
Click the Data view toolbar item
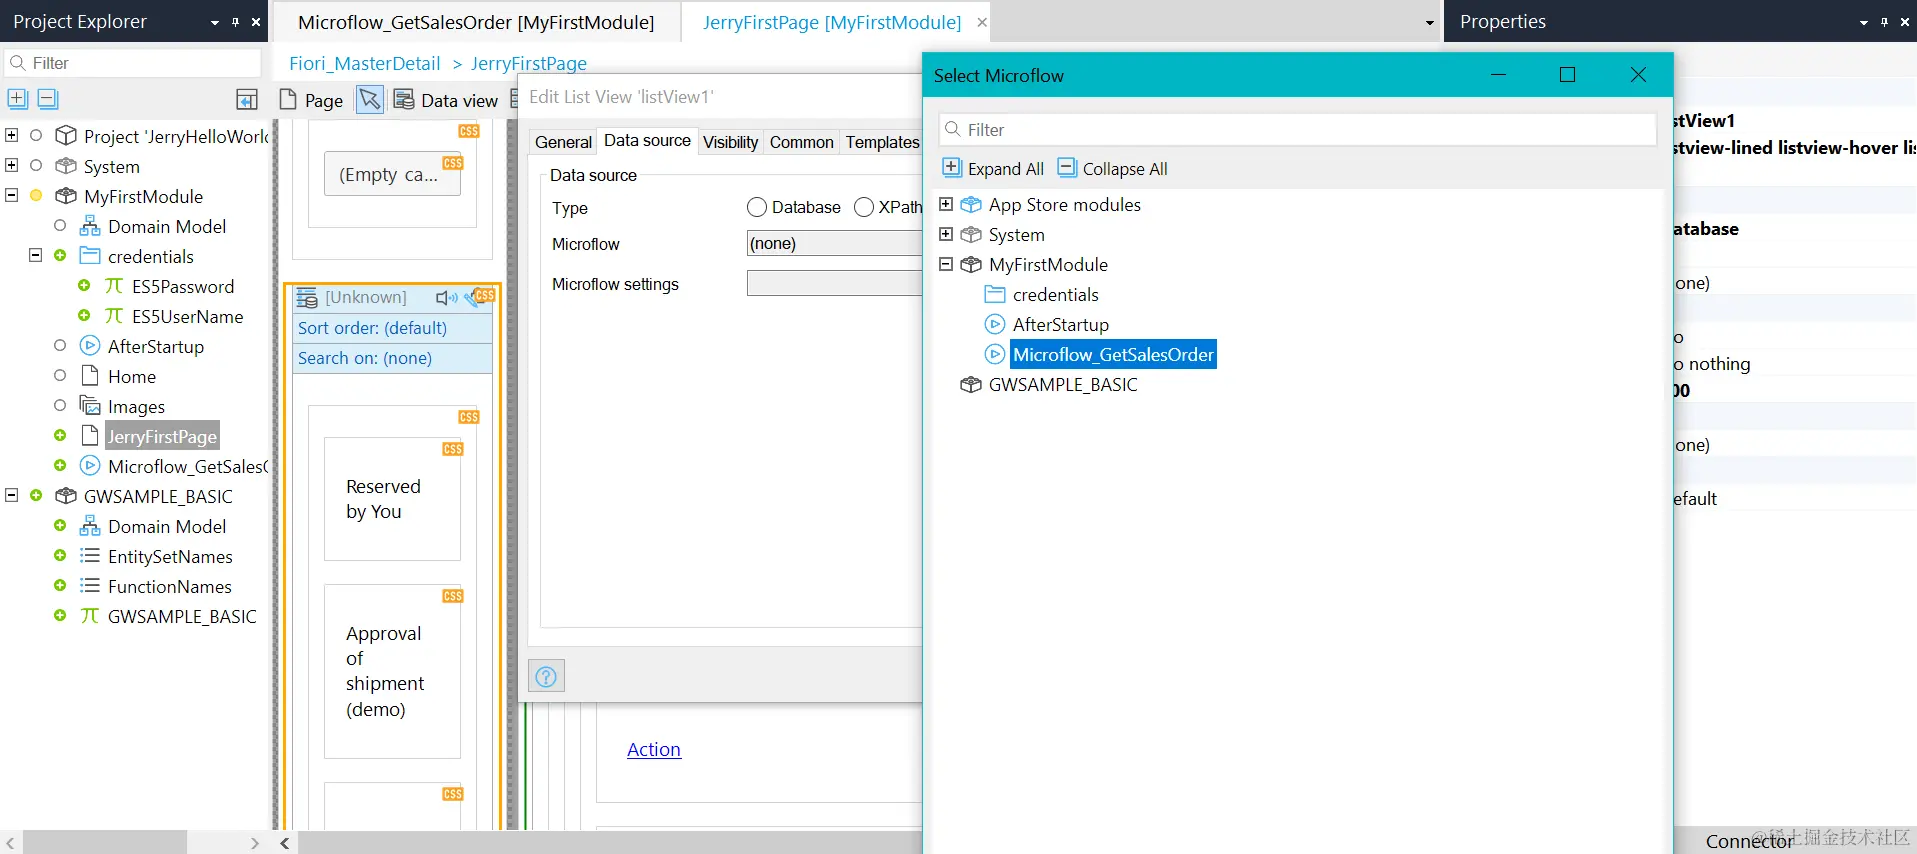point(446,100)
